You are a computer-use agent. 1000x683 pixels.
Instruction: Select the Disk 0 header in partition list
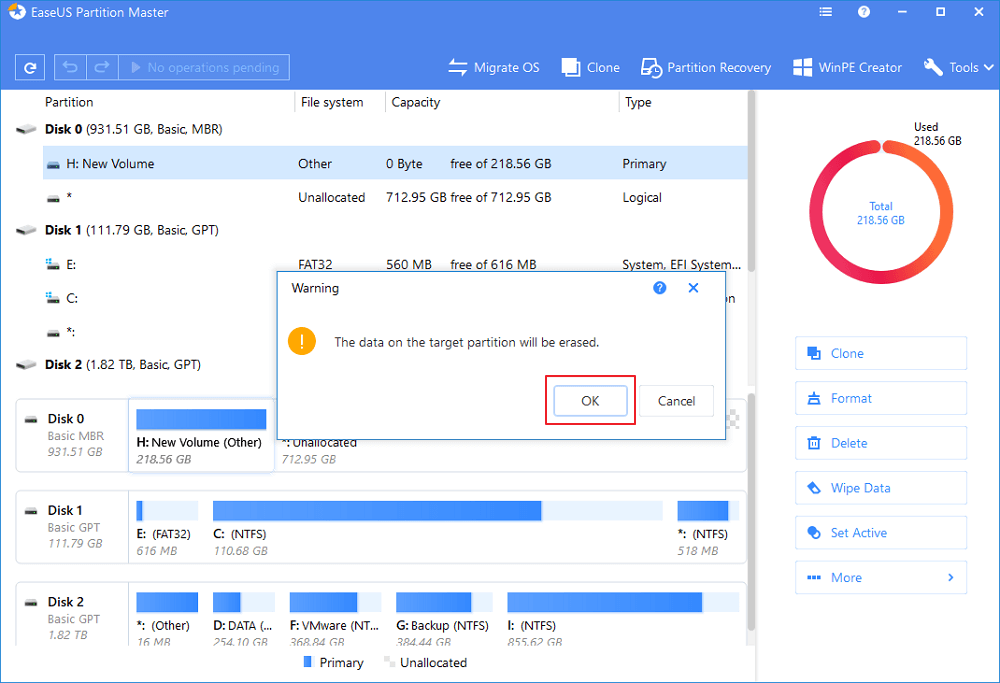pos(133,129)
